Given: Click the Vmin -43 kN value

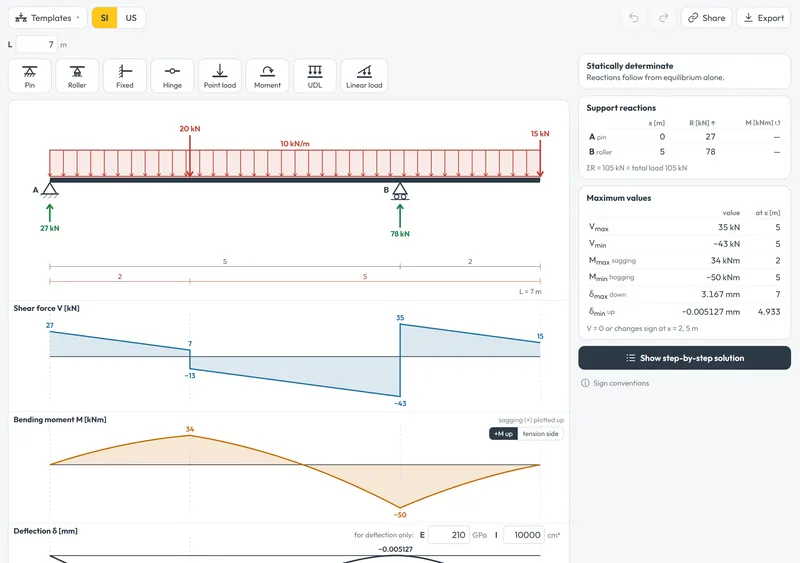Looking at the screenshot, I should (x=727, y=244).
